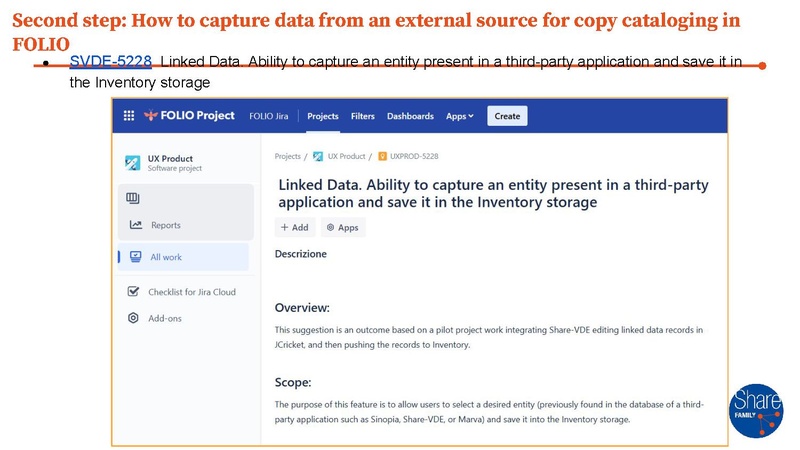This screenshot has width=800, height=450.
Task: Open the Jira app switcher grid icon
Action: point(128,116)
